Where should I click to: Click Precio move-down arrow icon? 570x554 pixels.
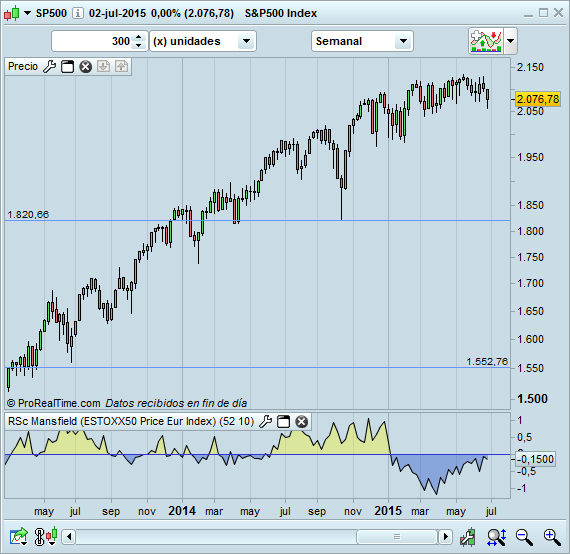click(x=104, y=67)
